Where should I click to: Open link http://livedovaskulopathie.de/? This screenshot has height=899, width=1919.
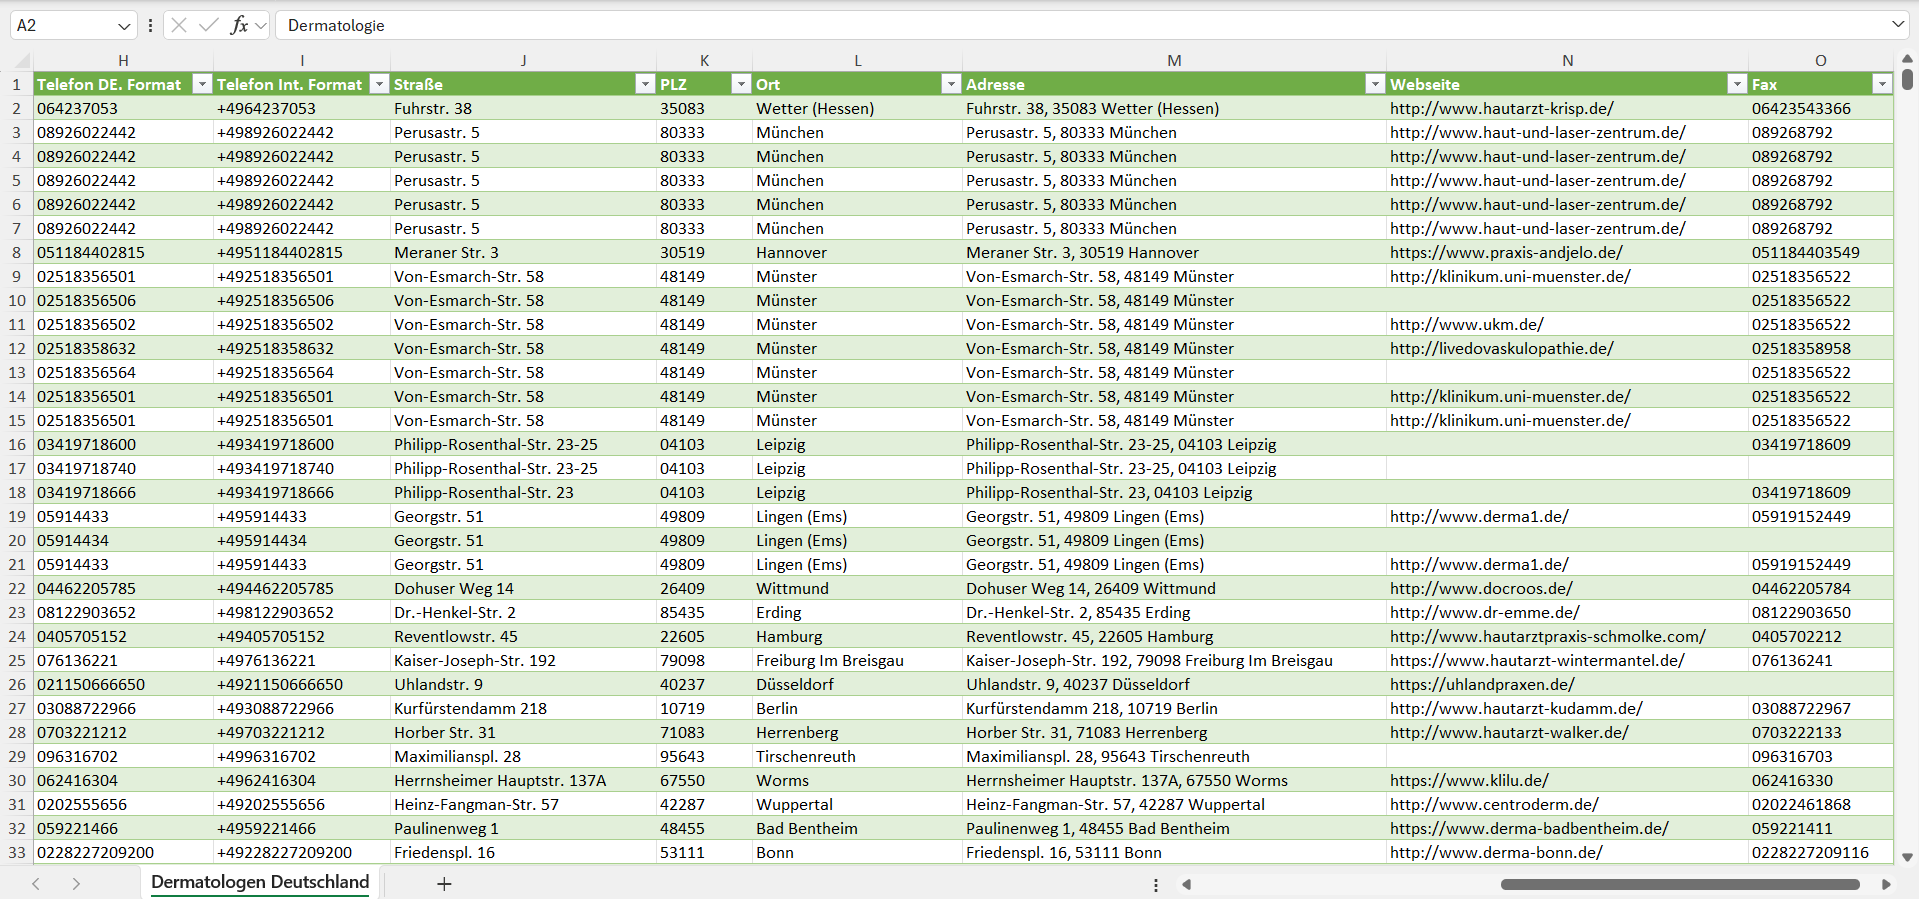point(1501,348)
